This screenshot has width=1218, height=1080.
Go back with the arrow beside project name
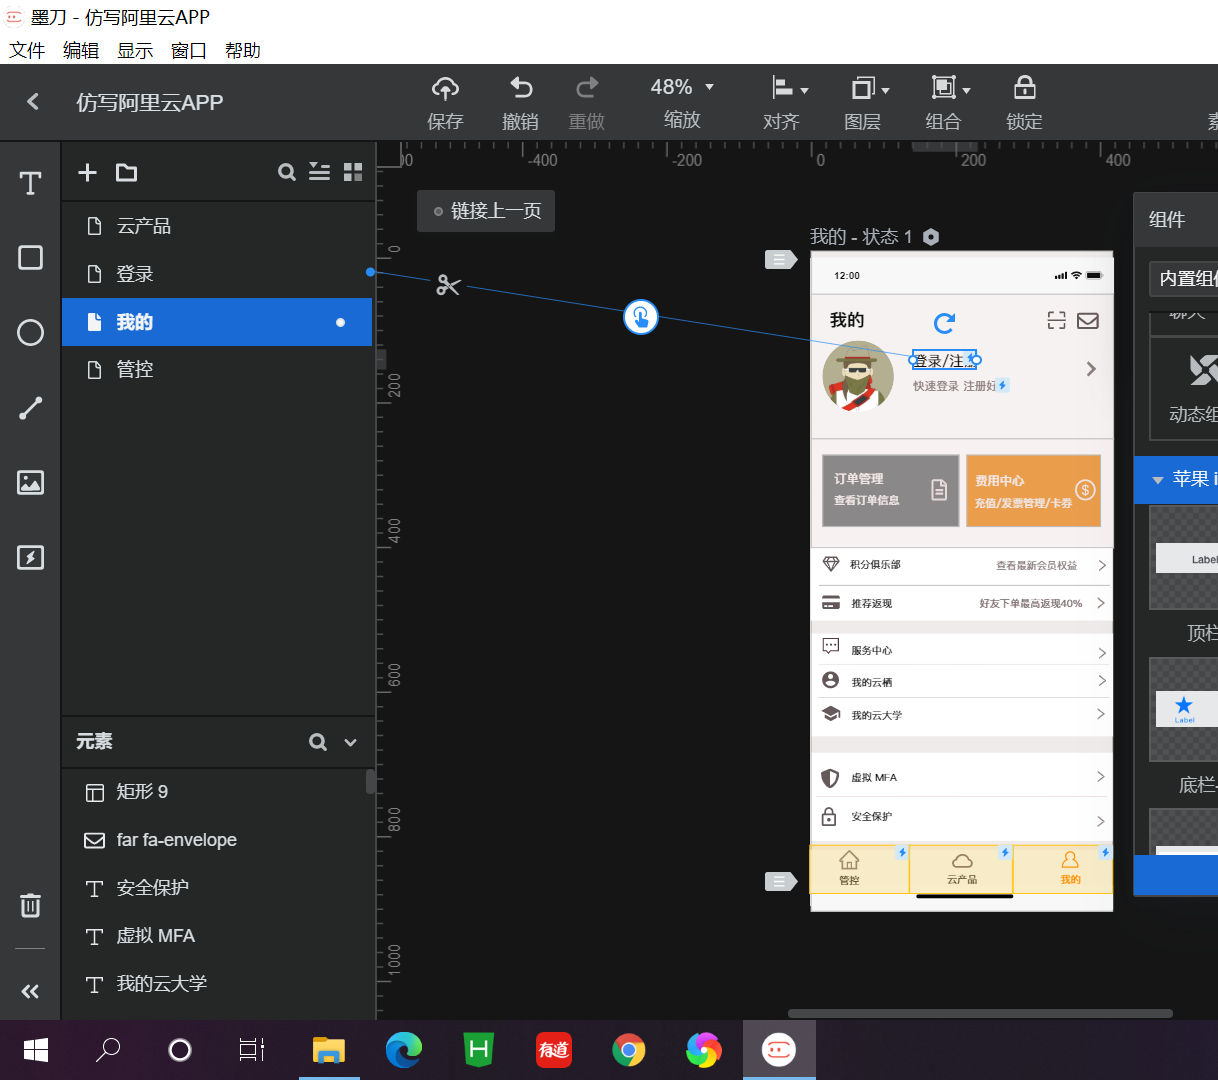[33, 101]
